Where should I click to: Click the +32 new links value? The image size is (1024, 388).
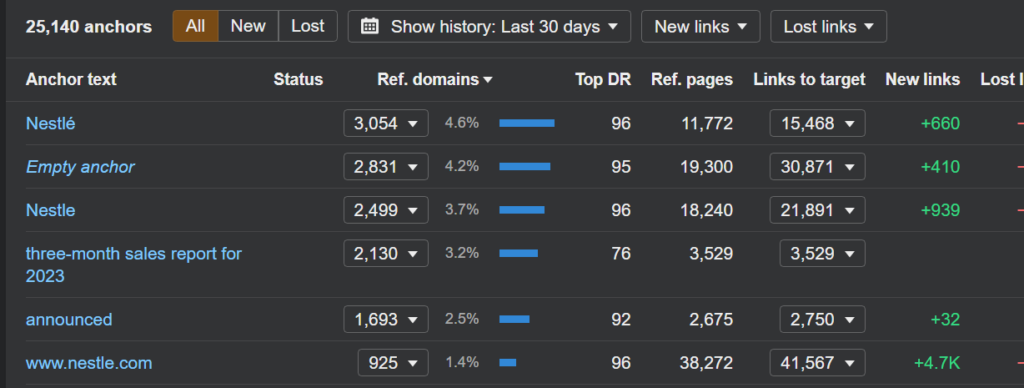[945, 319]
